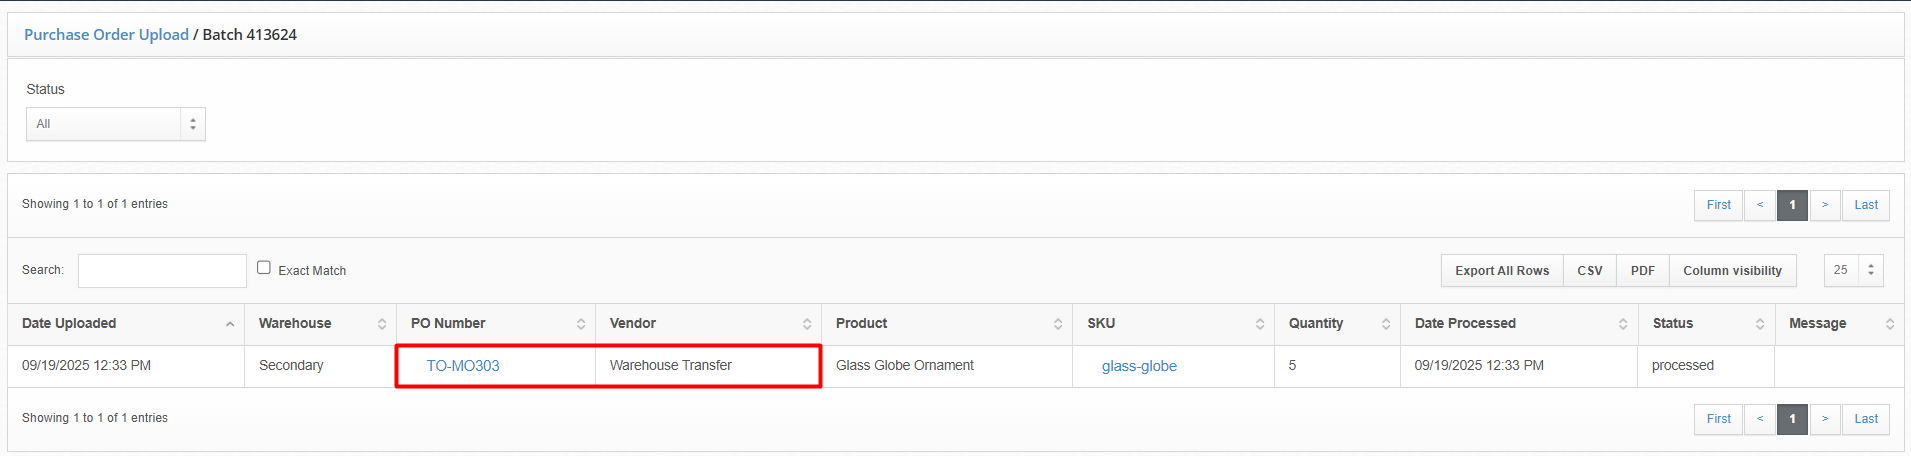1911x456 pixels.
Task: Click the quantity cell showing 5
Action: (x=1338, y=366)
